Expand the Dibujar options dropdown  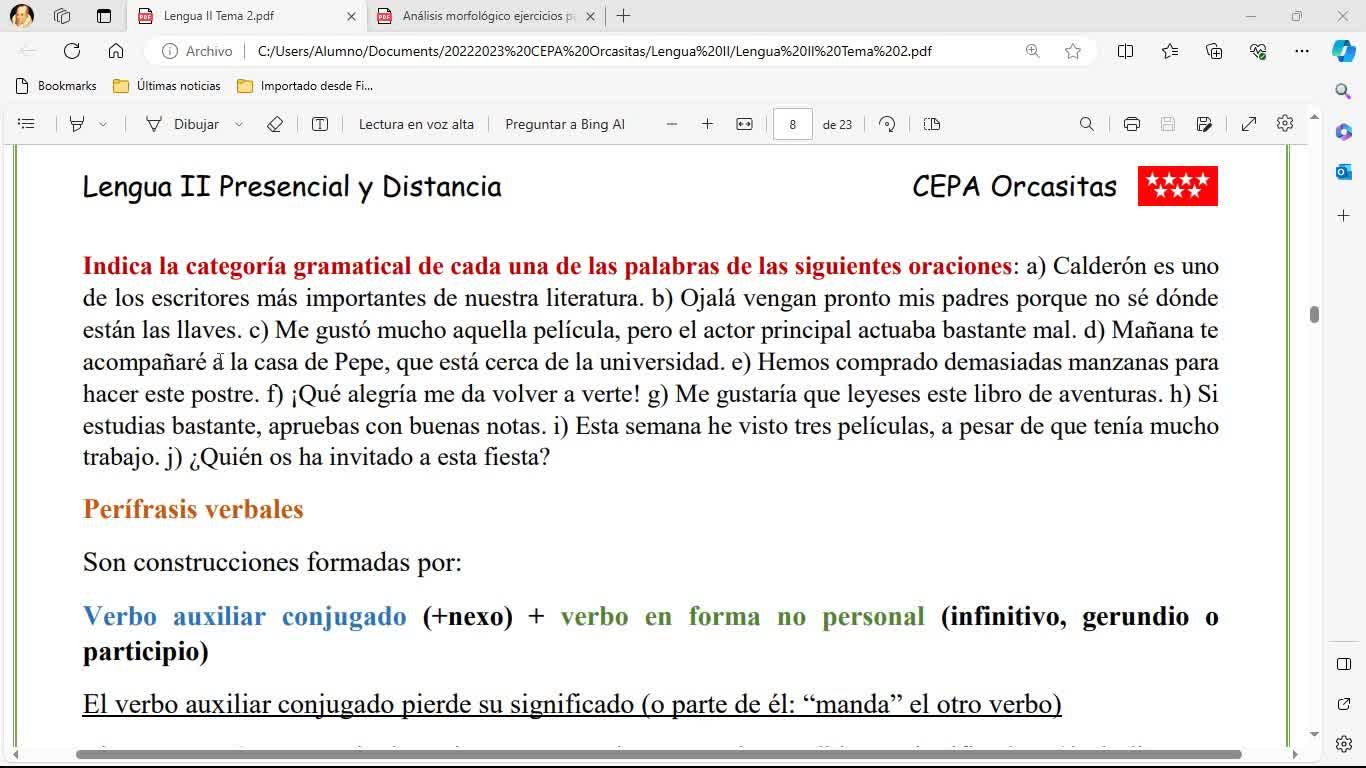point(239,124)
